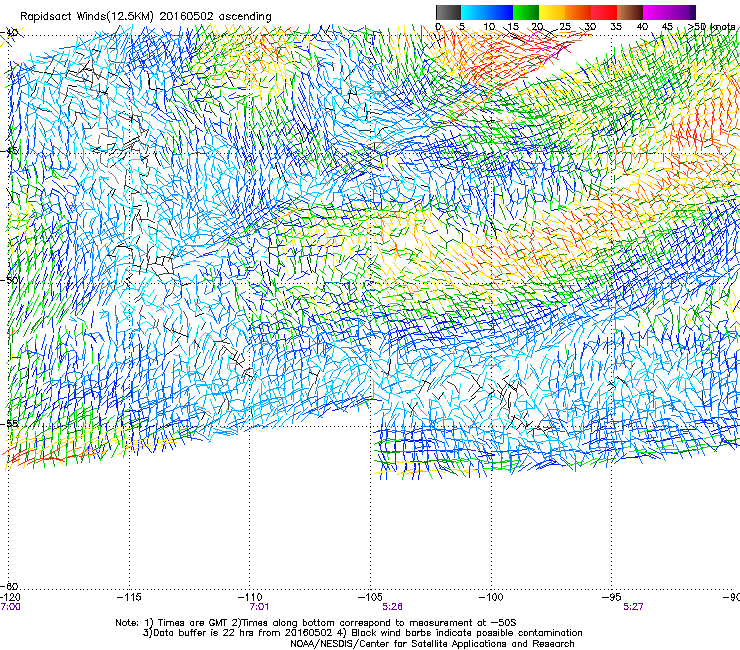The width and height of the screenshot is (740, 650).
Task: Click the longitude label '-95'
Action: point(611,597)
